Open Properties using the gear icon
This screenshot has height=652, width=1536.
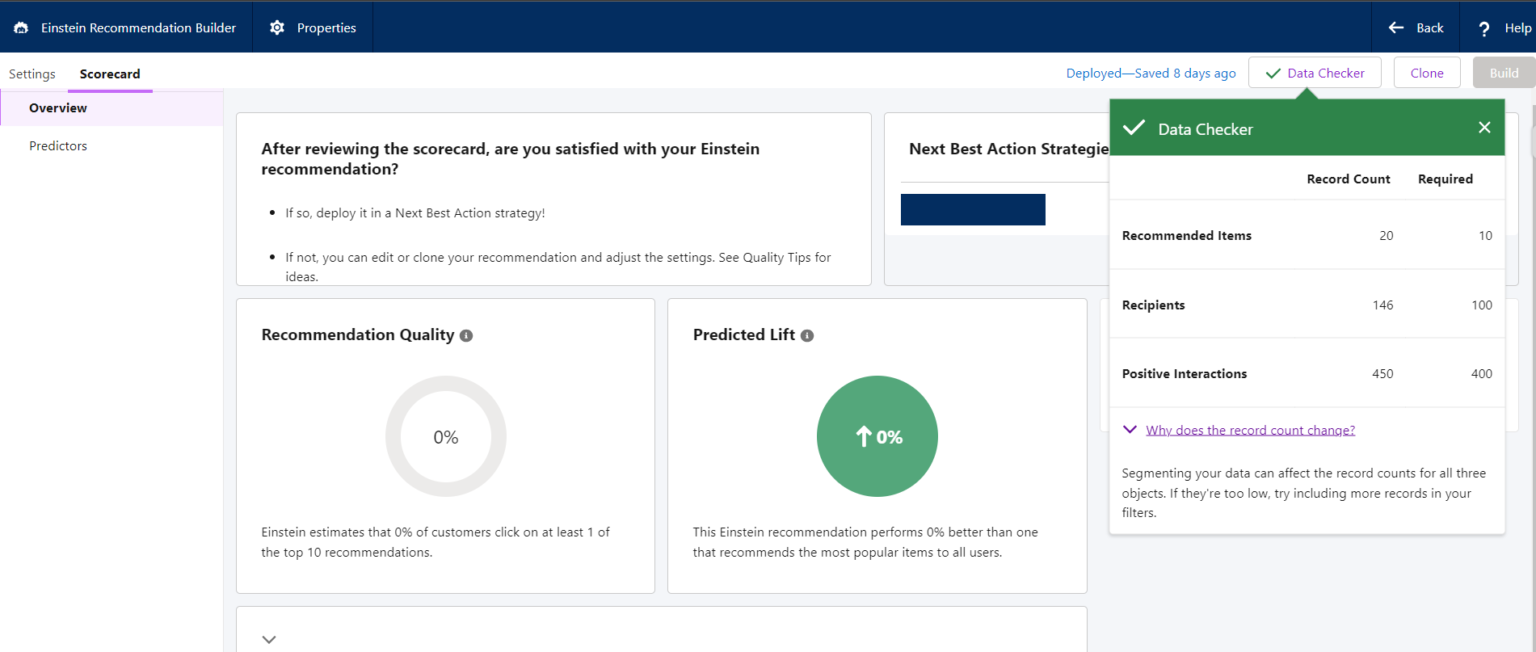[277, 27]
